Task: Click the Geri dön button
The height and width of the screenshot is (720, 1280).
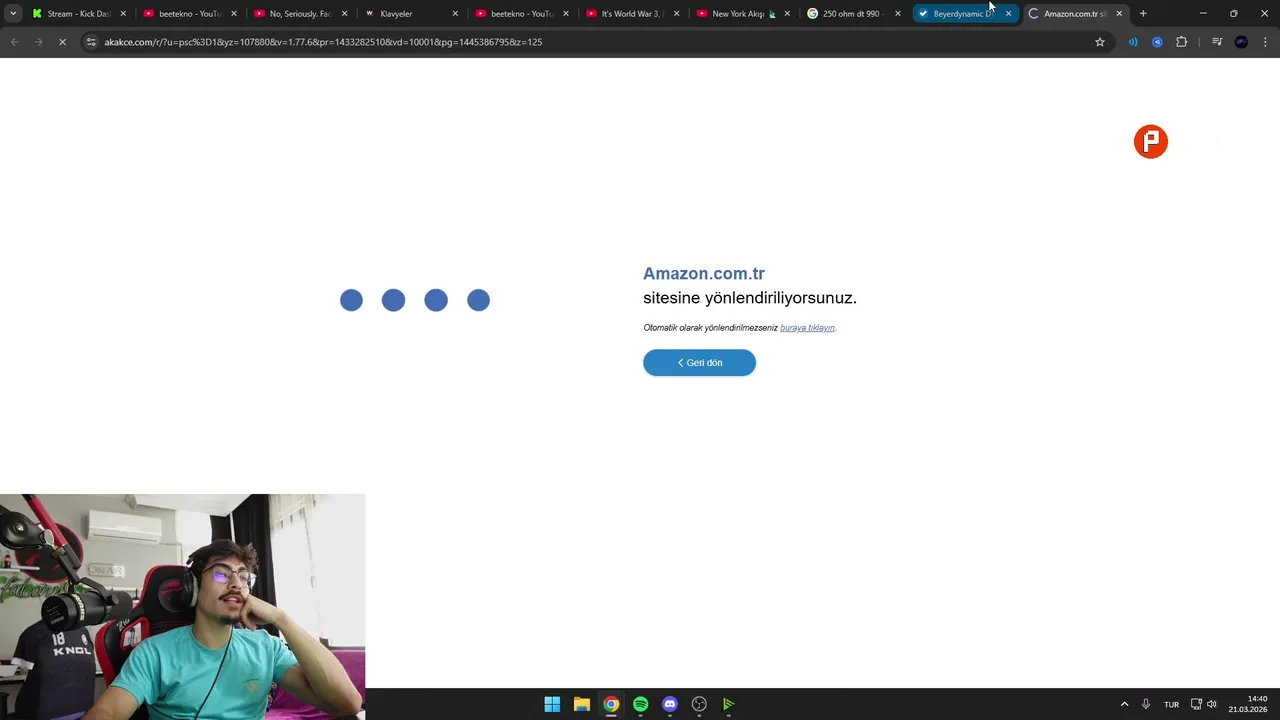Action: pyautogui.click(x=699, y=363)
